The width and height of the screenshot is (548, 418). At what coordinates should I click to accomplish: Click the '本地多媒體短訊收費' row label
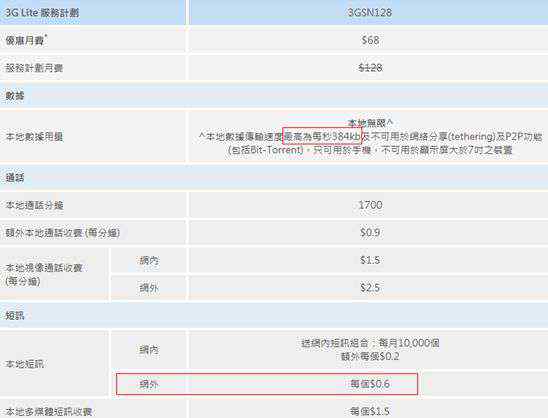pos(49,412)
